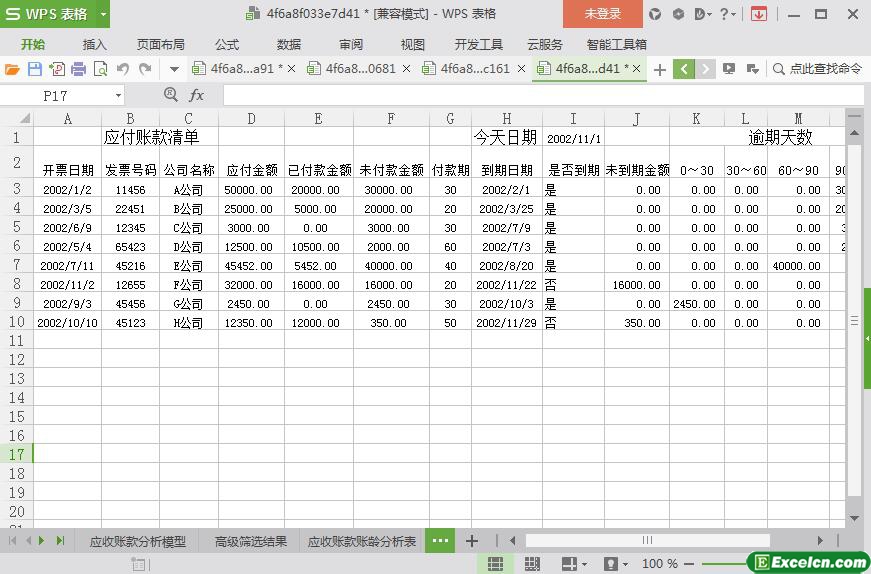The height and width of the screenshot is (574, 871).
Task: Select cell with value 40000.00 in 60~90 column
Action: coord(798,266)
